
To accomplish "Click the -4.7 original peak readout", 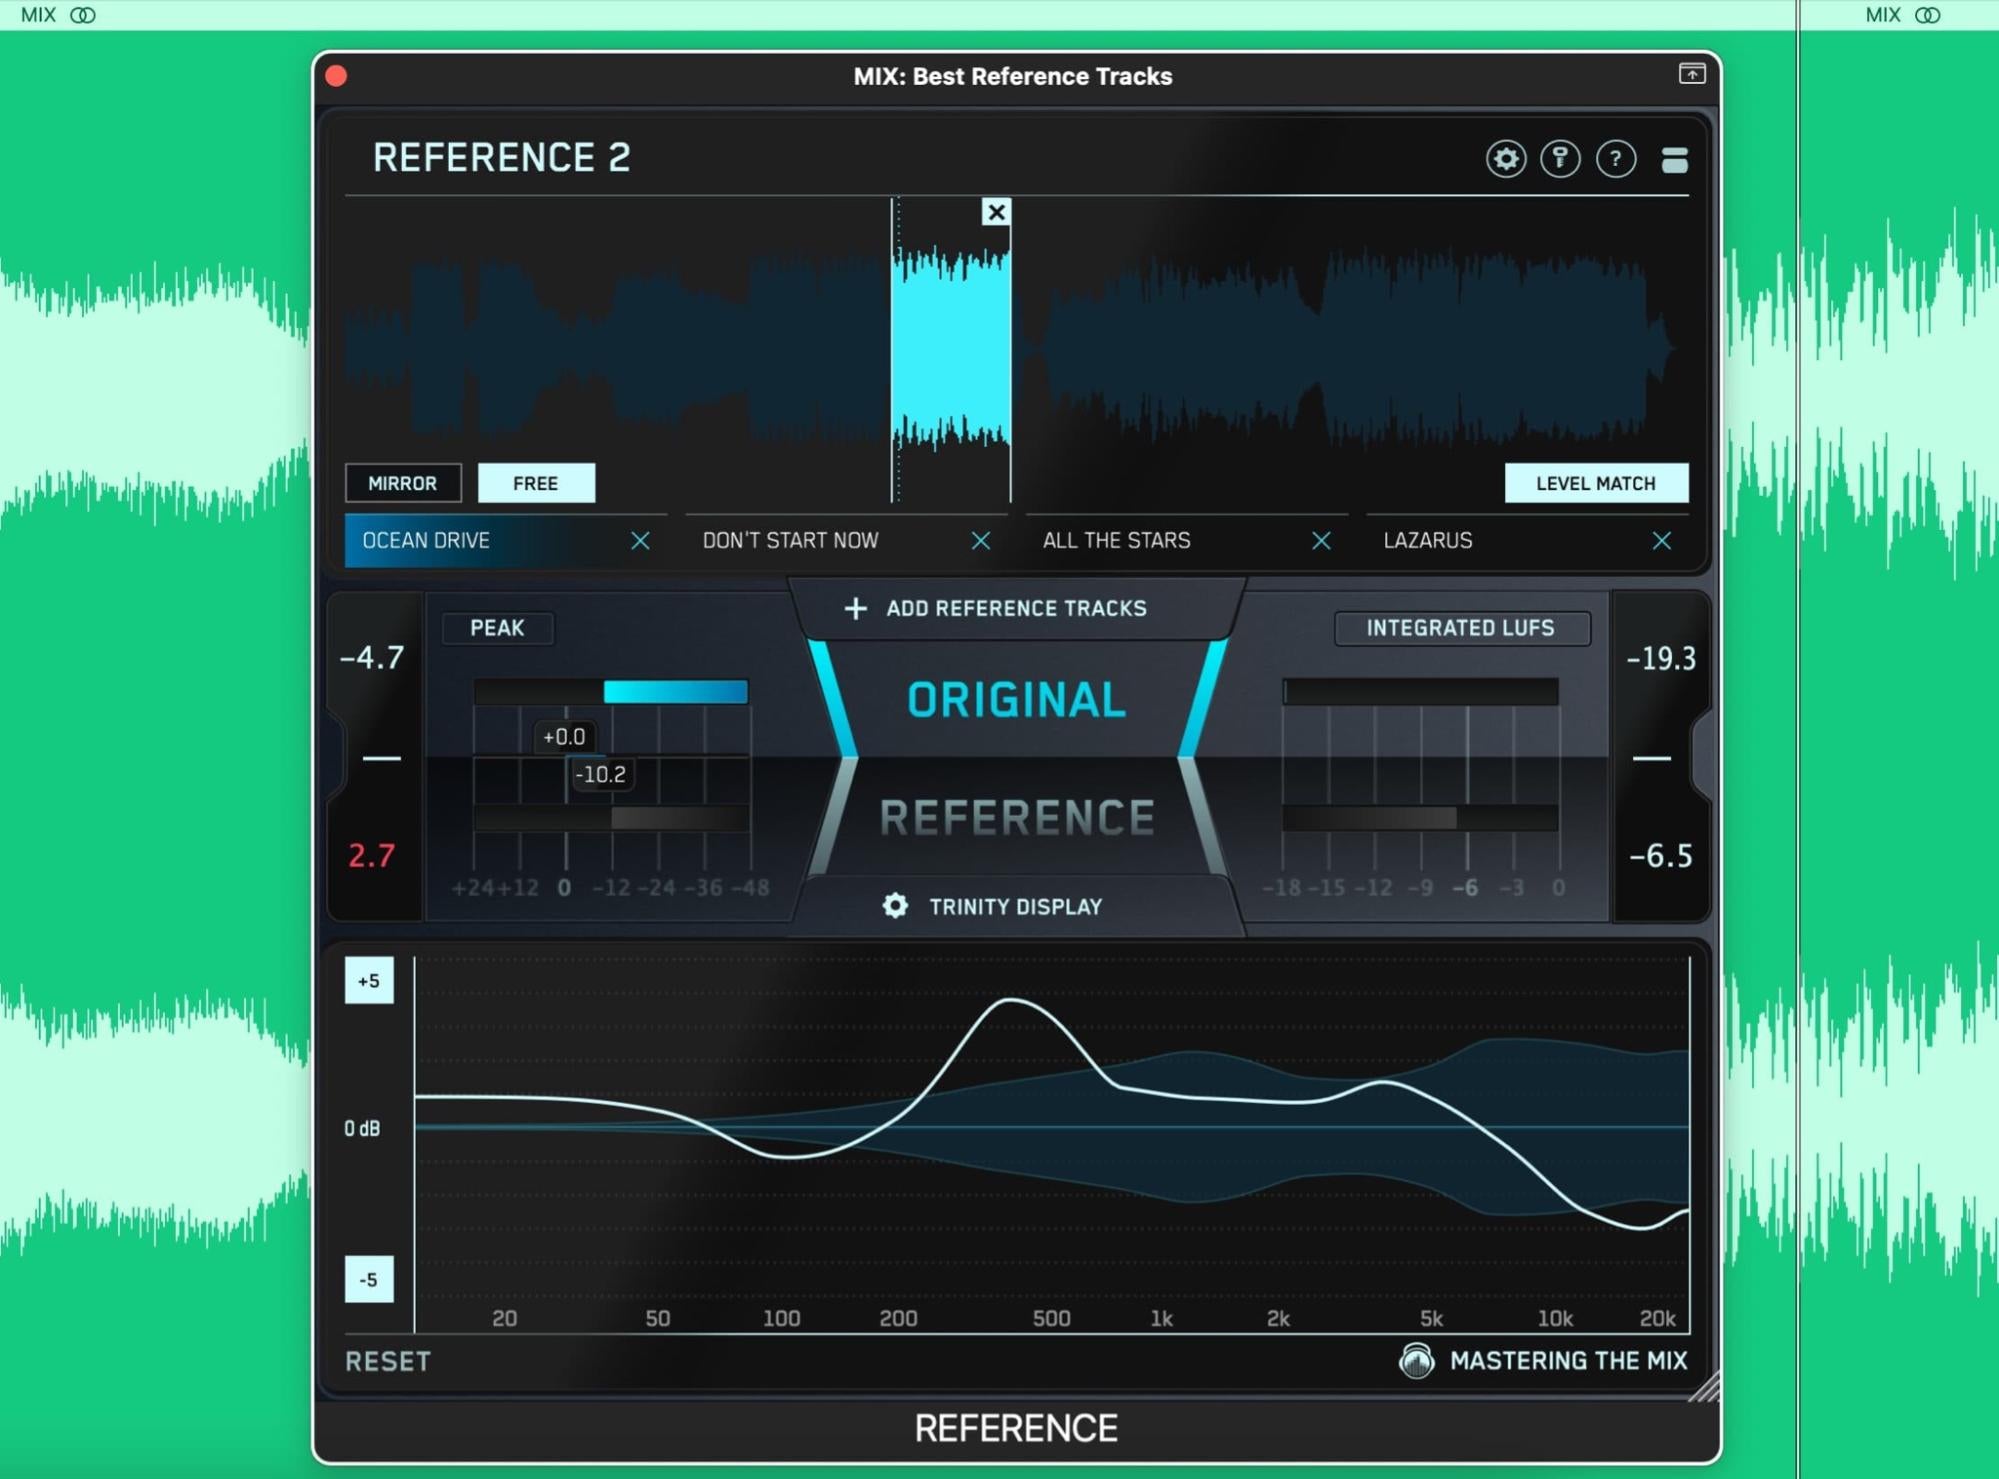I will point(372,658).
